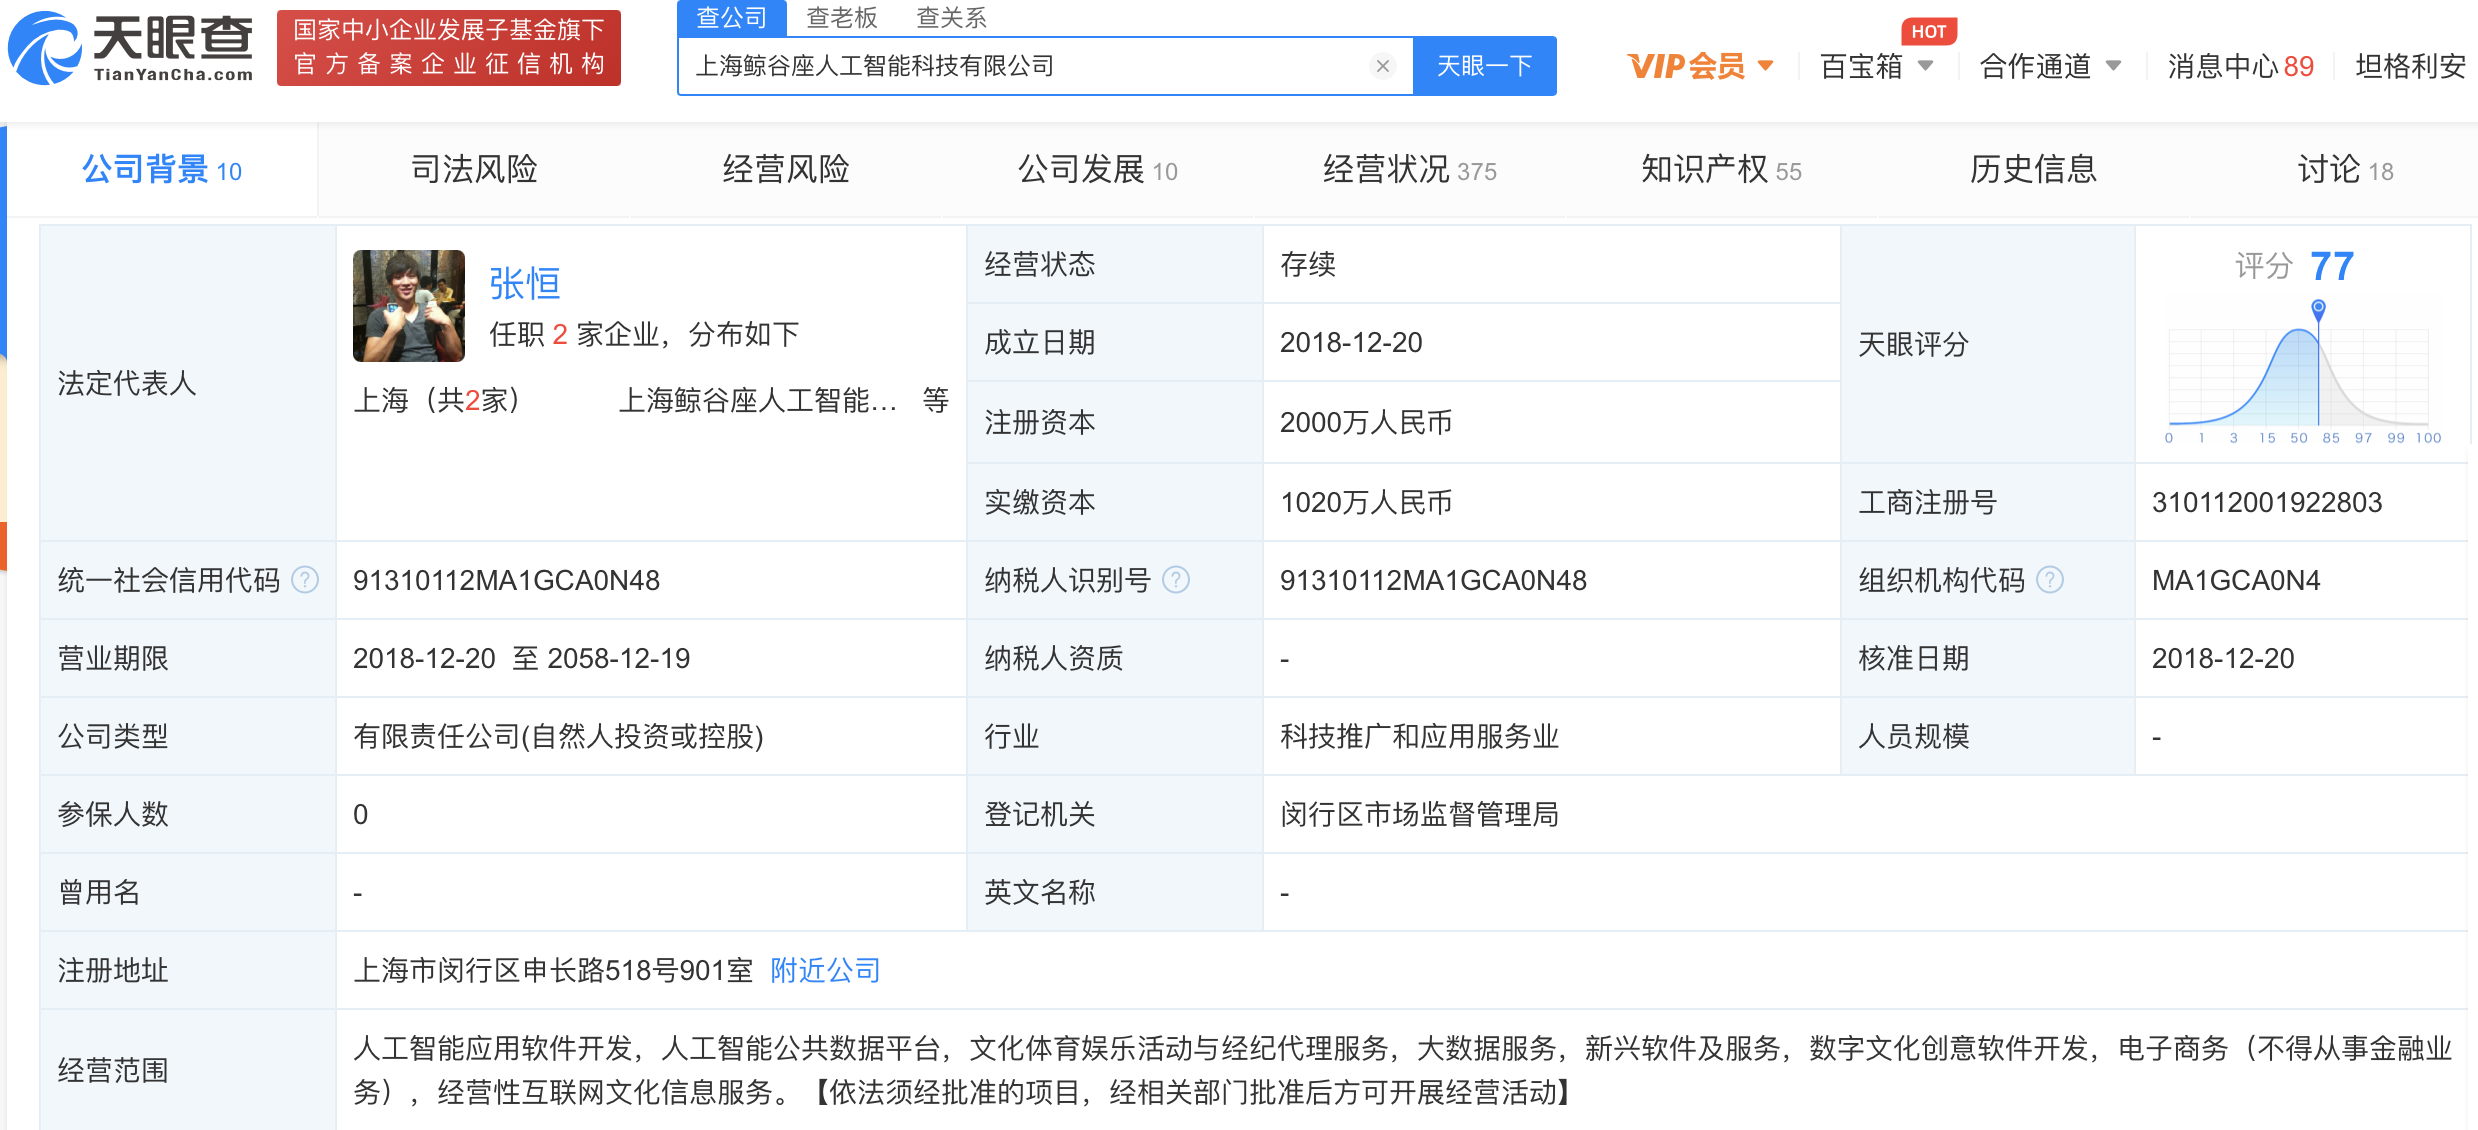
Task: Click the address 上海市闵行区申长路518号901室
Action: pos(553,970)
